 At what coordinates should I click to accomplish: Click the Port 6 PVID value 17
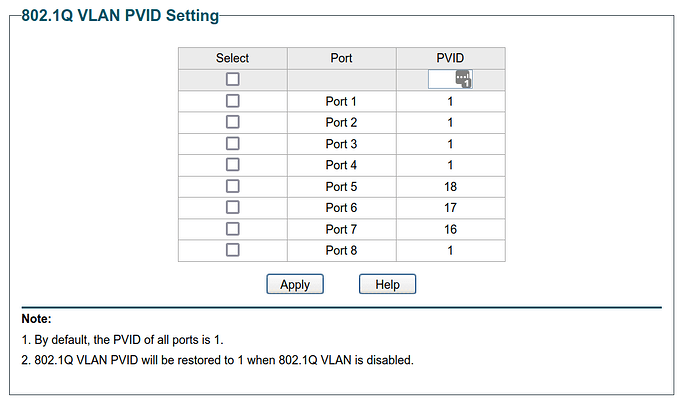pyautogui.click(x=450, y=208)
